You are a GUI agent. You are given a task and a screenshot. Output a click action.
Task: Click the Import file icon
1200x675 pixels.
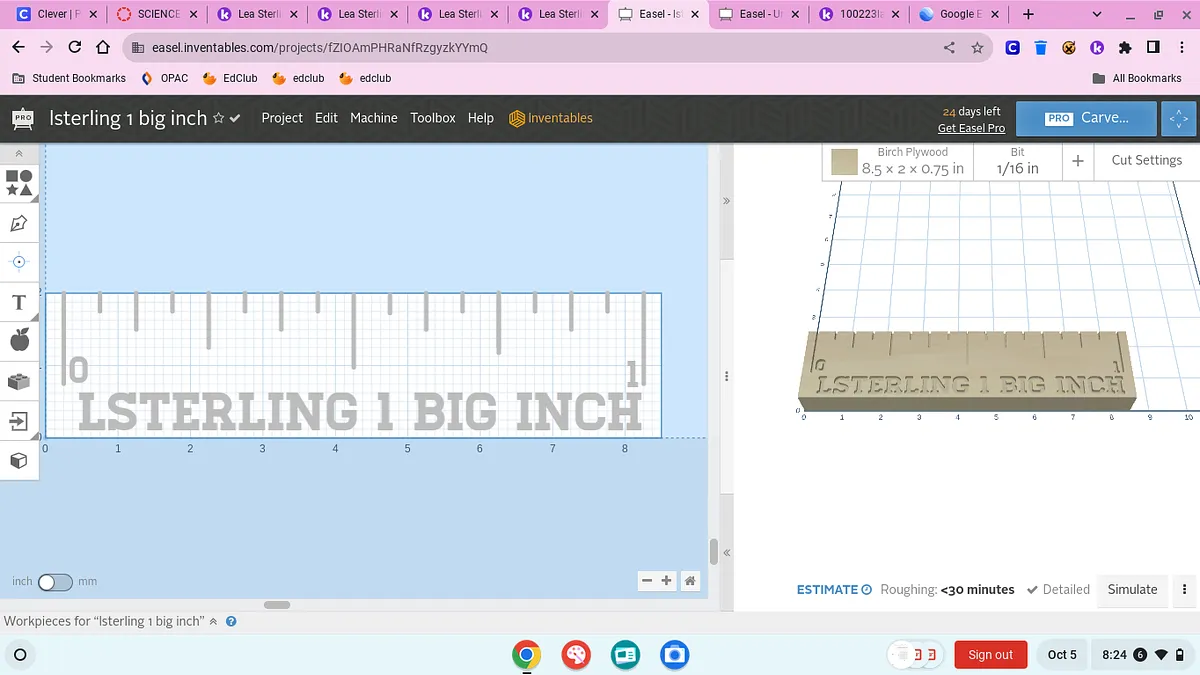(x=19, y=421)
